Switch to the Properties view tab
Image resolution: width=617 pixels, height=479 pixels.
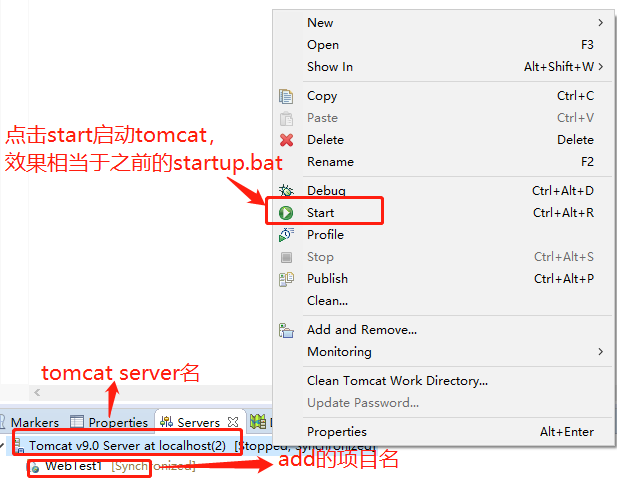coord(109,422)
